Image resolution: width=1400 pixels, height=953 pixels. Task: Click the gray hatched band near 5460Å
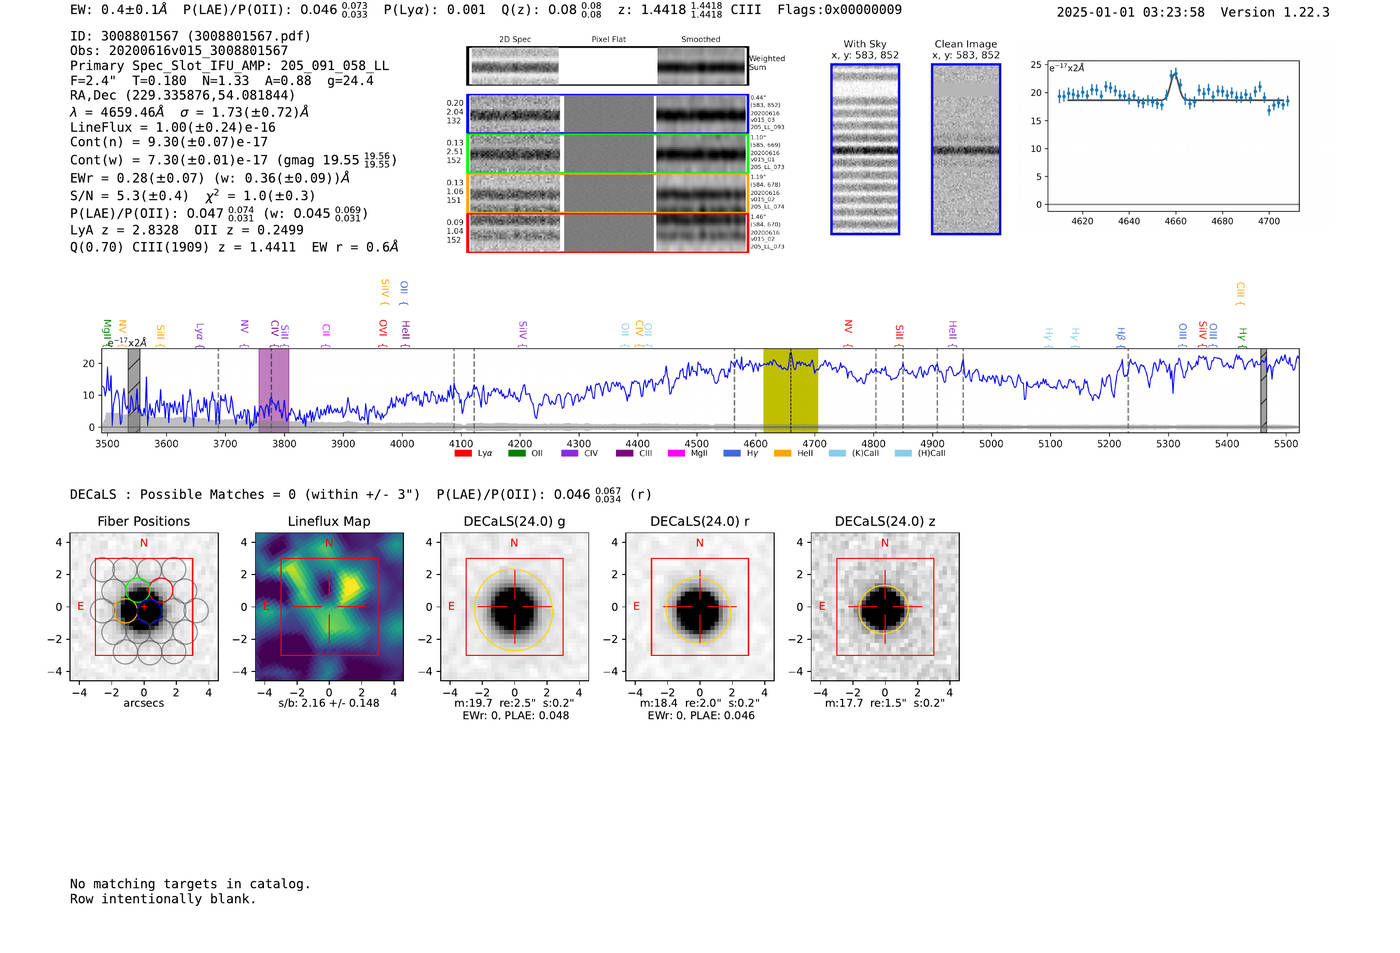pyautogui.click(x=1263, y=390)
